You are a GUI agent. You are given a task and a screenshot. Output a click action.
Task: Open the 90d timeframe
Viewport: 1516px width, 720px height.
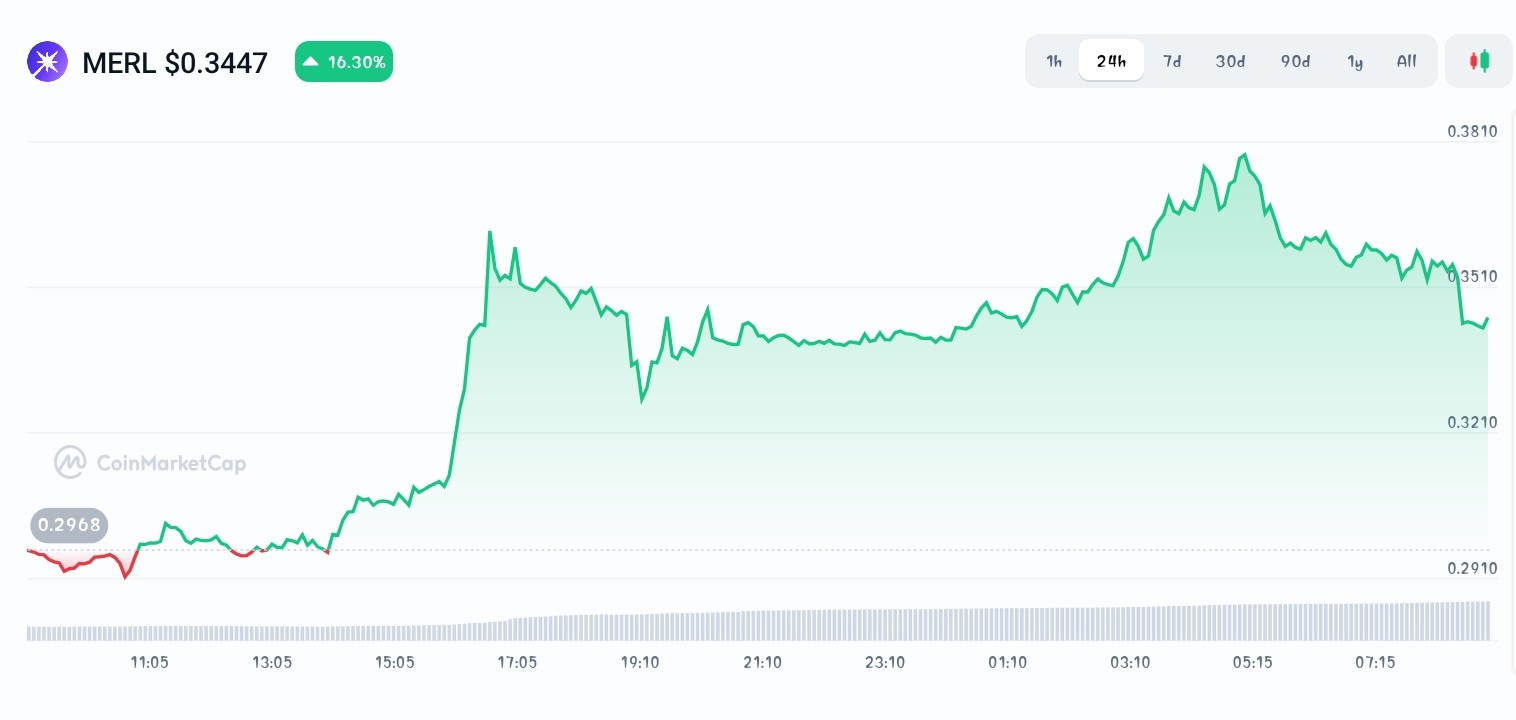pos(1295,61)
